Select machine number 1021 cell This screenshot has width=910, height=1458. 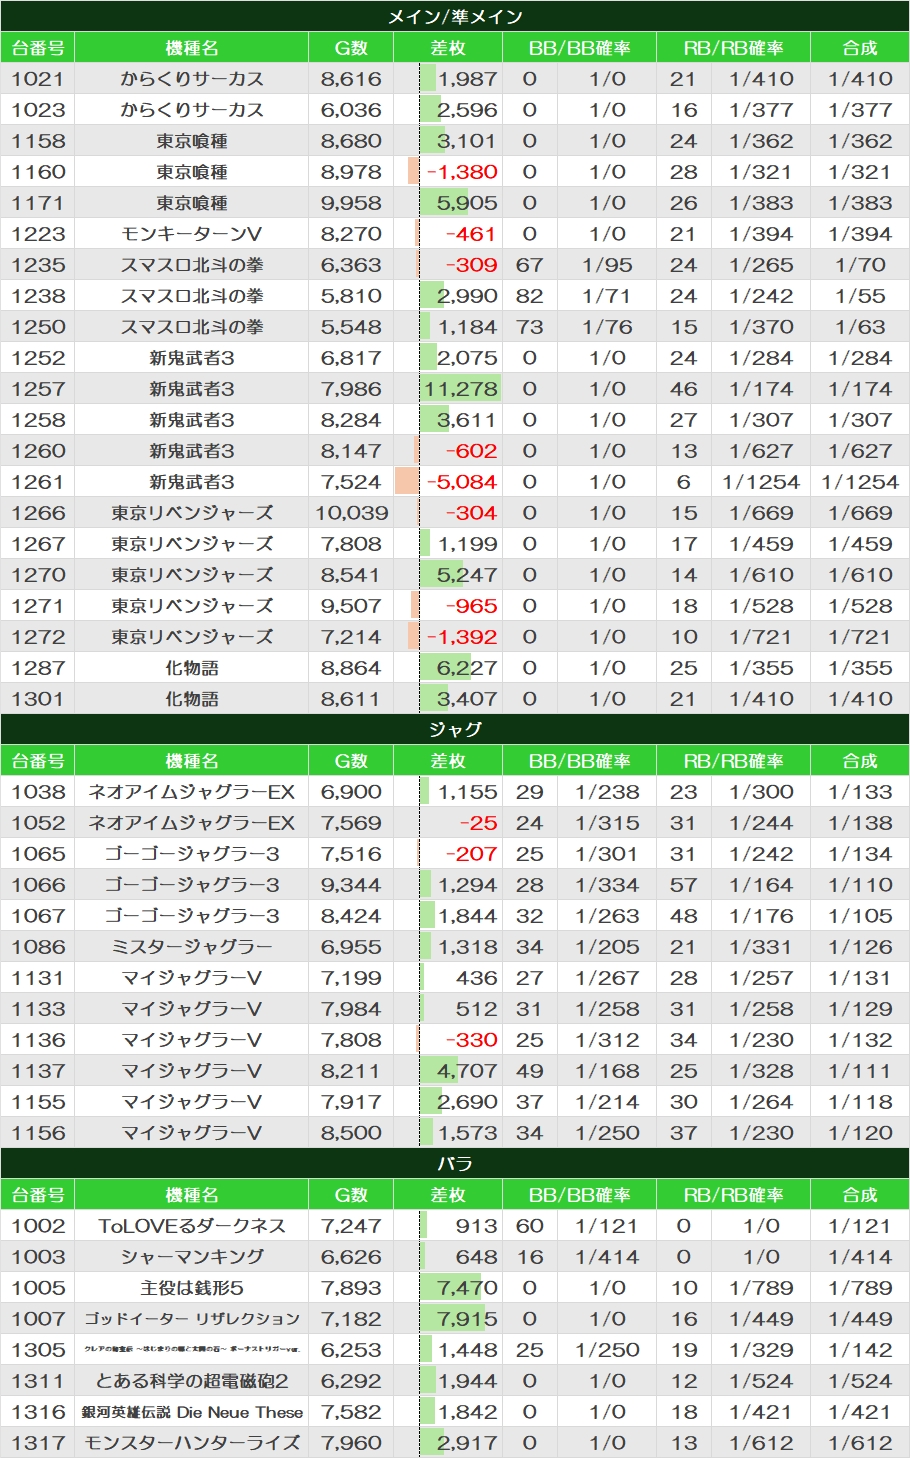pyautogui.click(x=38, y=79)
